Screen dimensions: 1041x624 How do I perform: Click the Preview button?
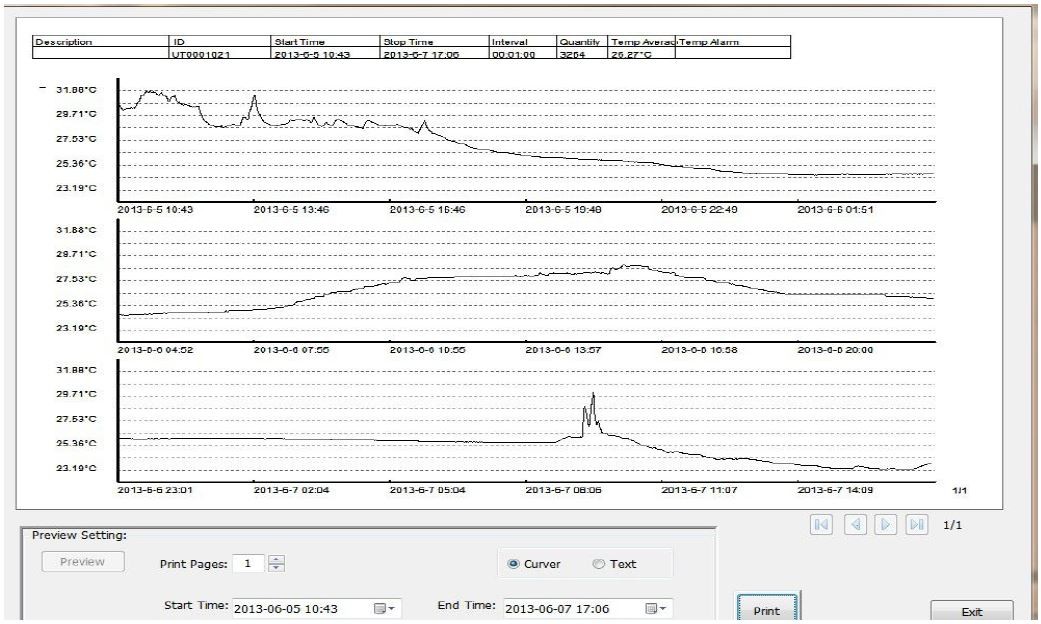(82, 562)
